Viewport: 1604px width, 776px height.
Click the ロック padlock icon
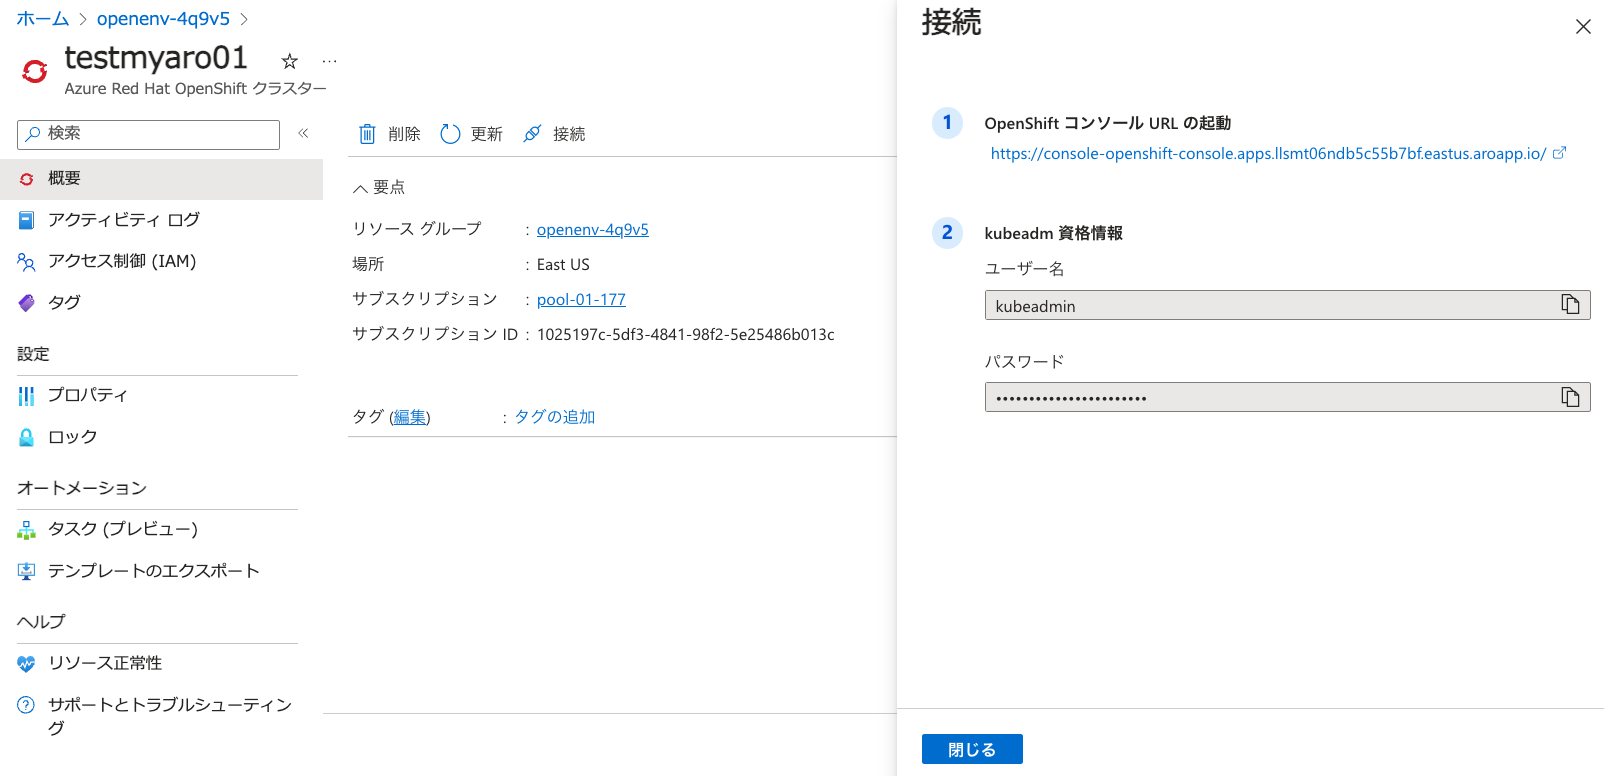(27, 437)
